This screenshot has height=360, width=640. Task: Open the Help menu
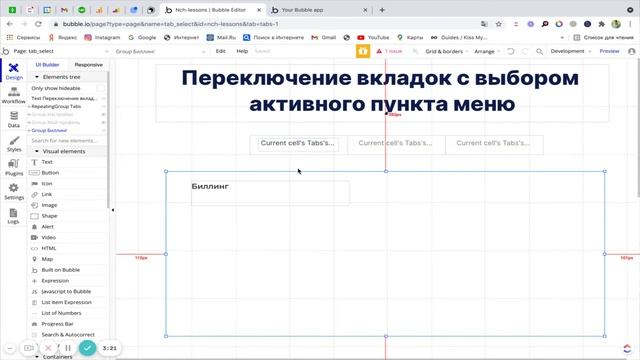[x=242, y=51]
